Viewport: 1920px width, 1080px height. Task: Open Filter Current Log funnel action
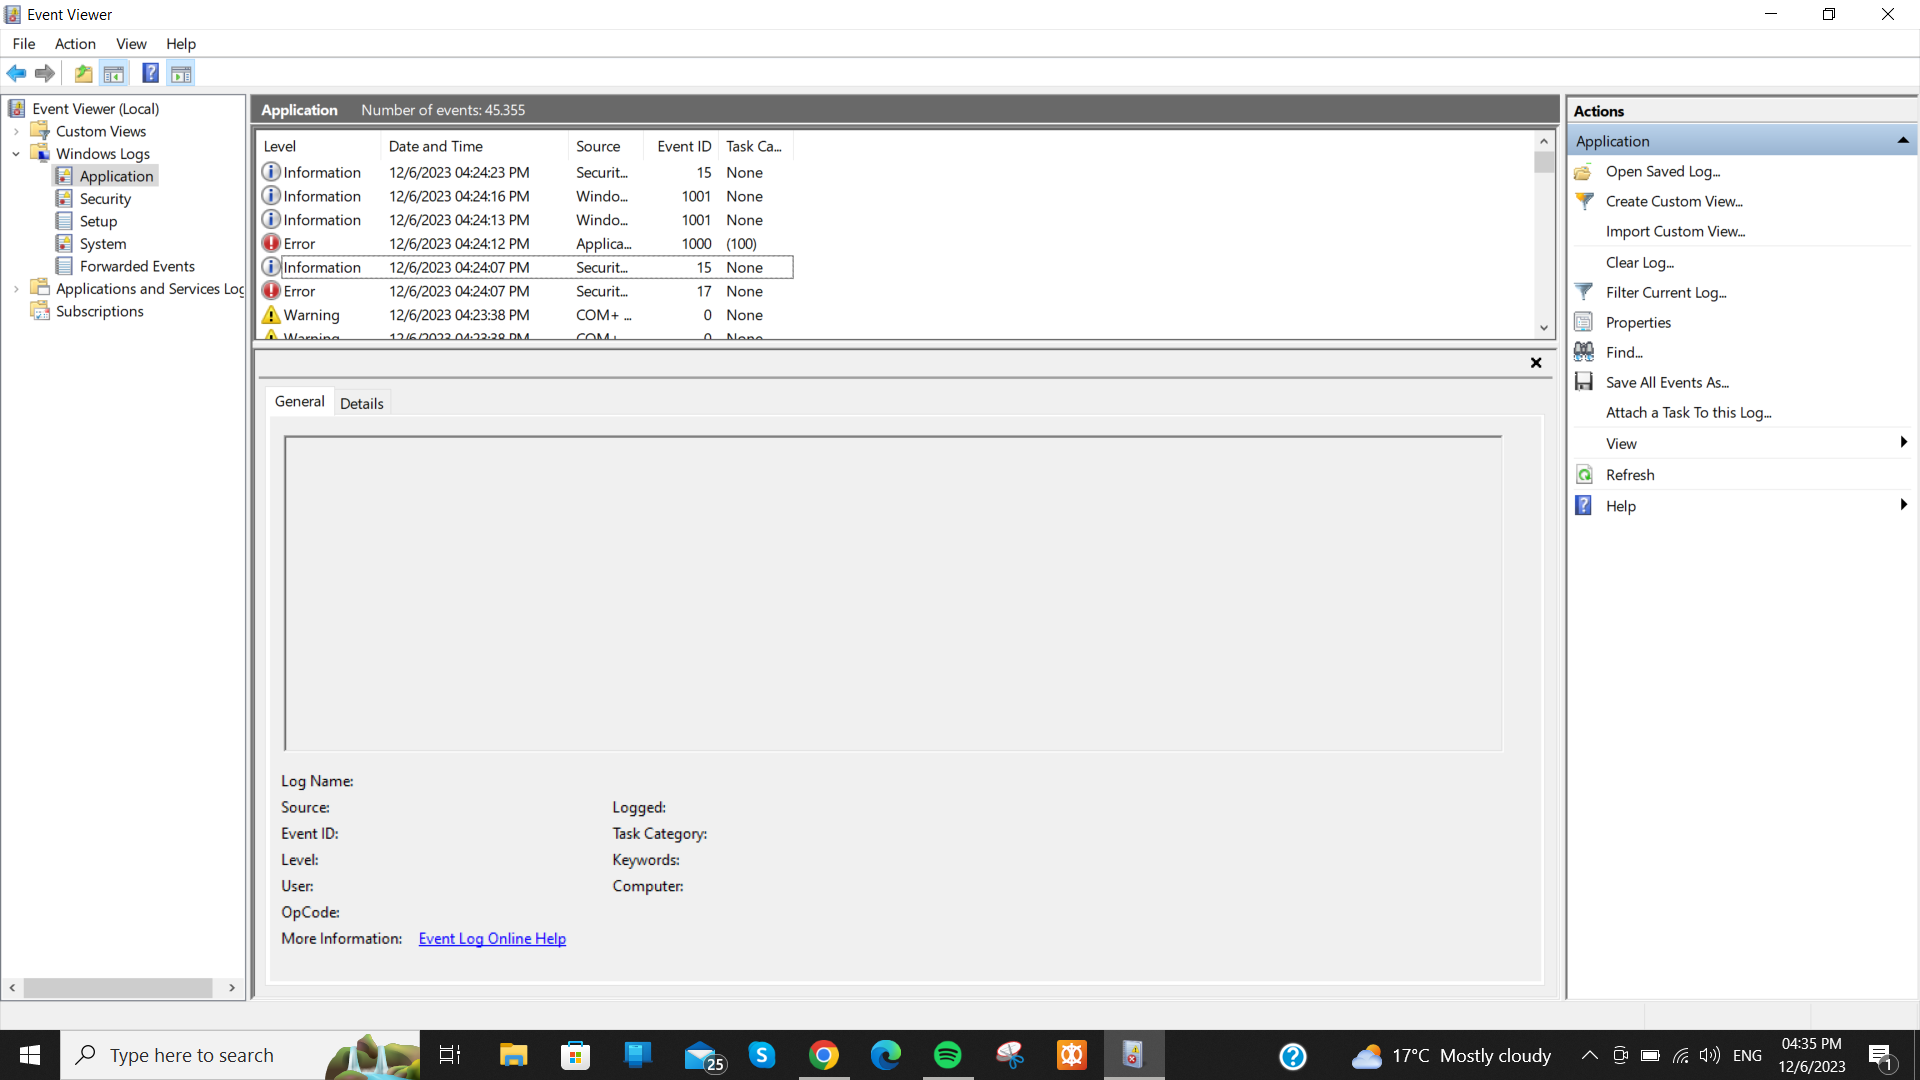[1665, 292]
